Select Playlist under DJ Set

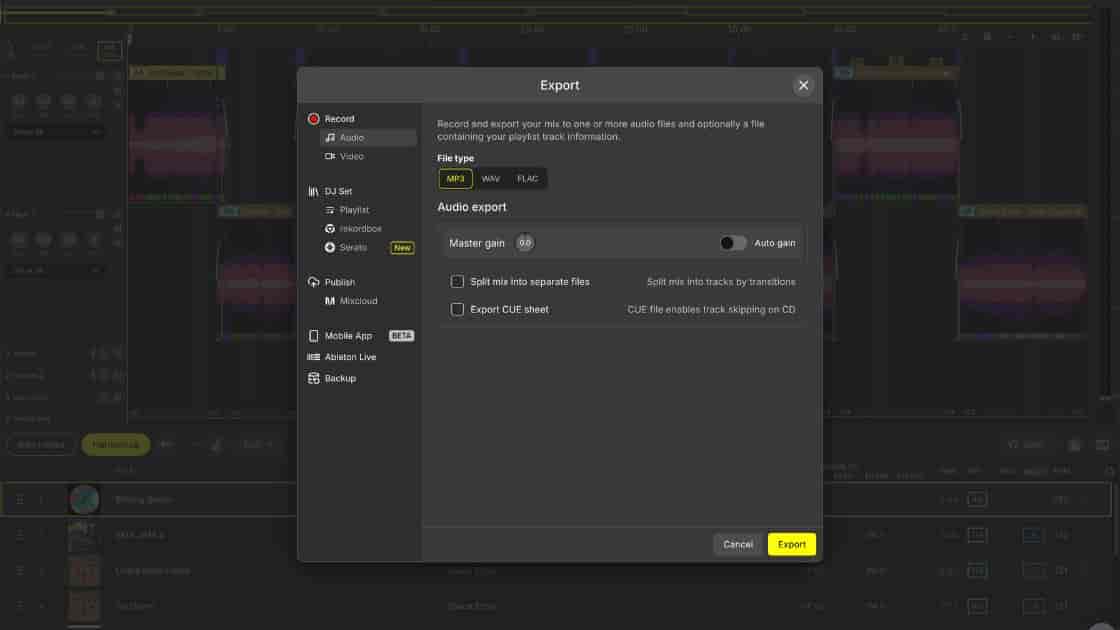click(x=354, y=210)
